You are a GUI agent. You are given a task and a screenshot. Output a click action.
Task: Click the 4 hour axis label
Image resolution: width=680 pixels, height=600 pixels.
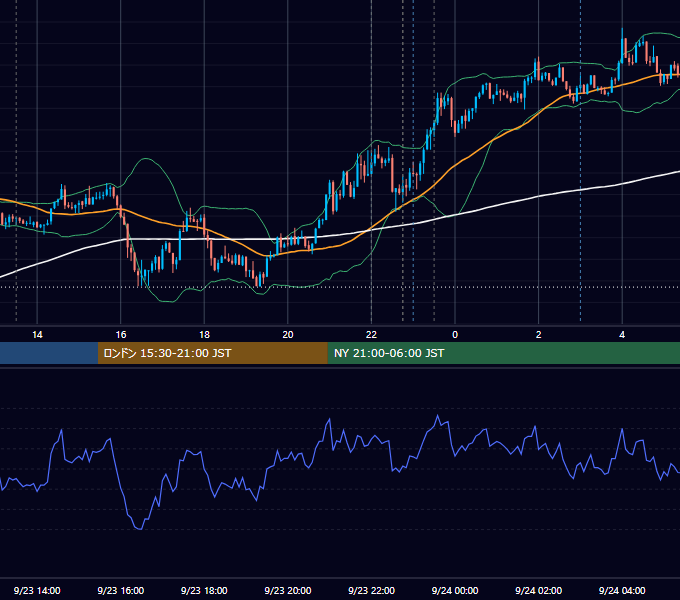pos(622,335)
